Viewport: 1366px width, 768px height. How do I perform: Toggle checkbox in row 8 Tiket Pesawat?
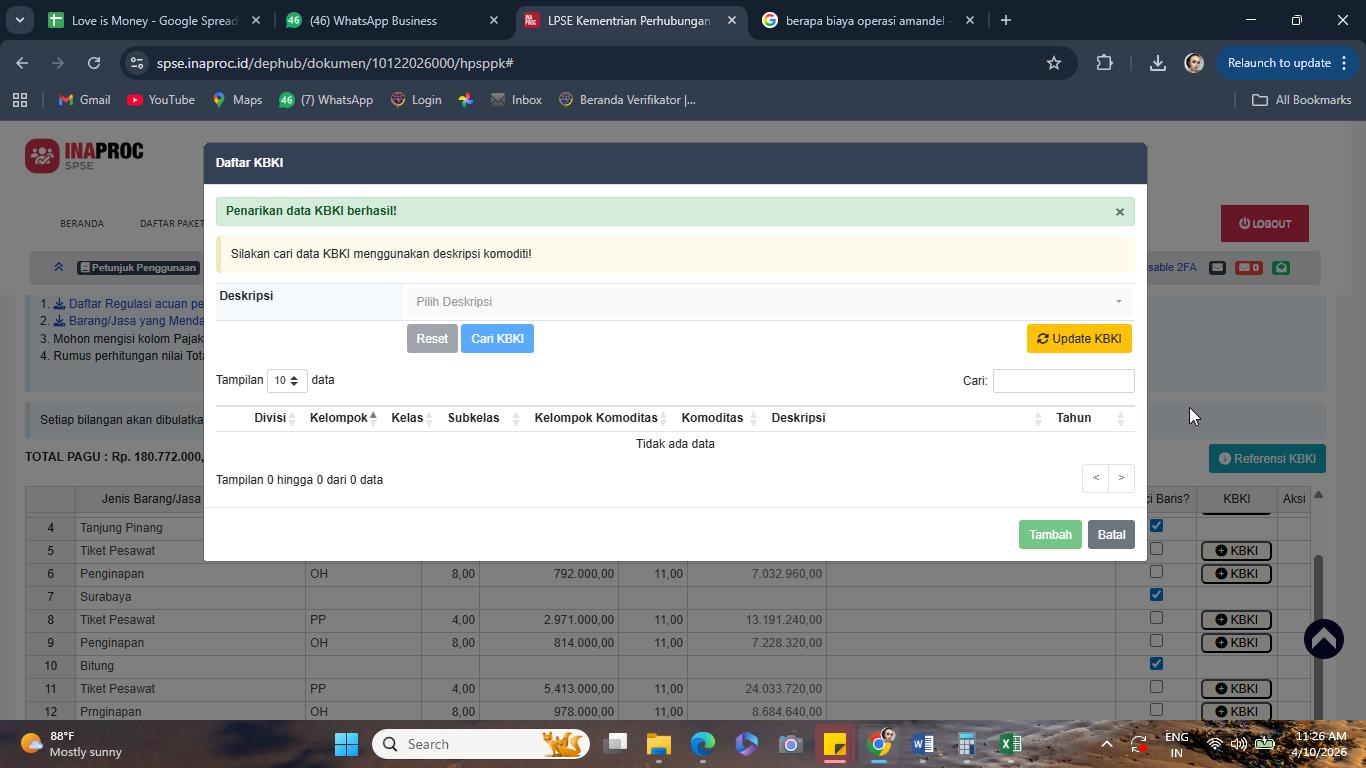(1156, 618)
